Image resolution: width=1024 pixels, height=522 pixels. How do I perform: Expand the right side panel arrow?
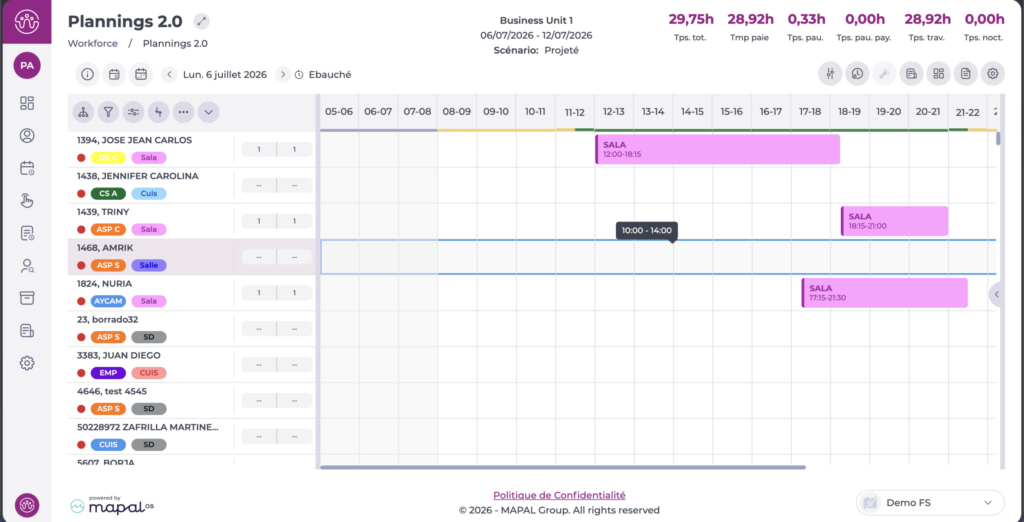click(x=997, y=294)
